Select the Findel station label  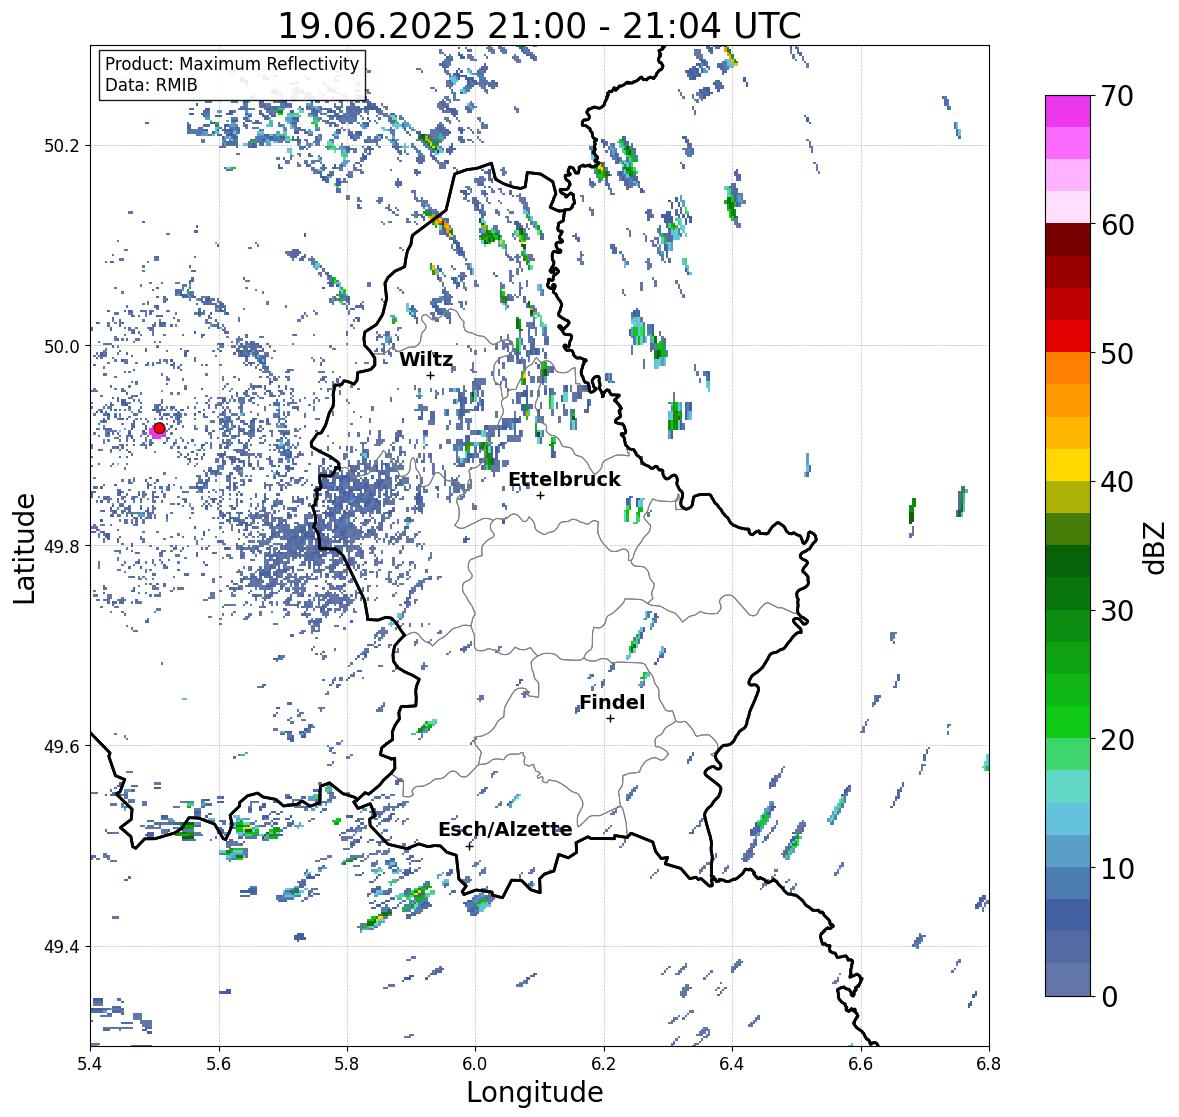tap(612, 702)
